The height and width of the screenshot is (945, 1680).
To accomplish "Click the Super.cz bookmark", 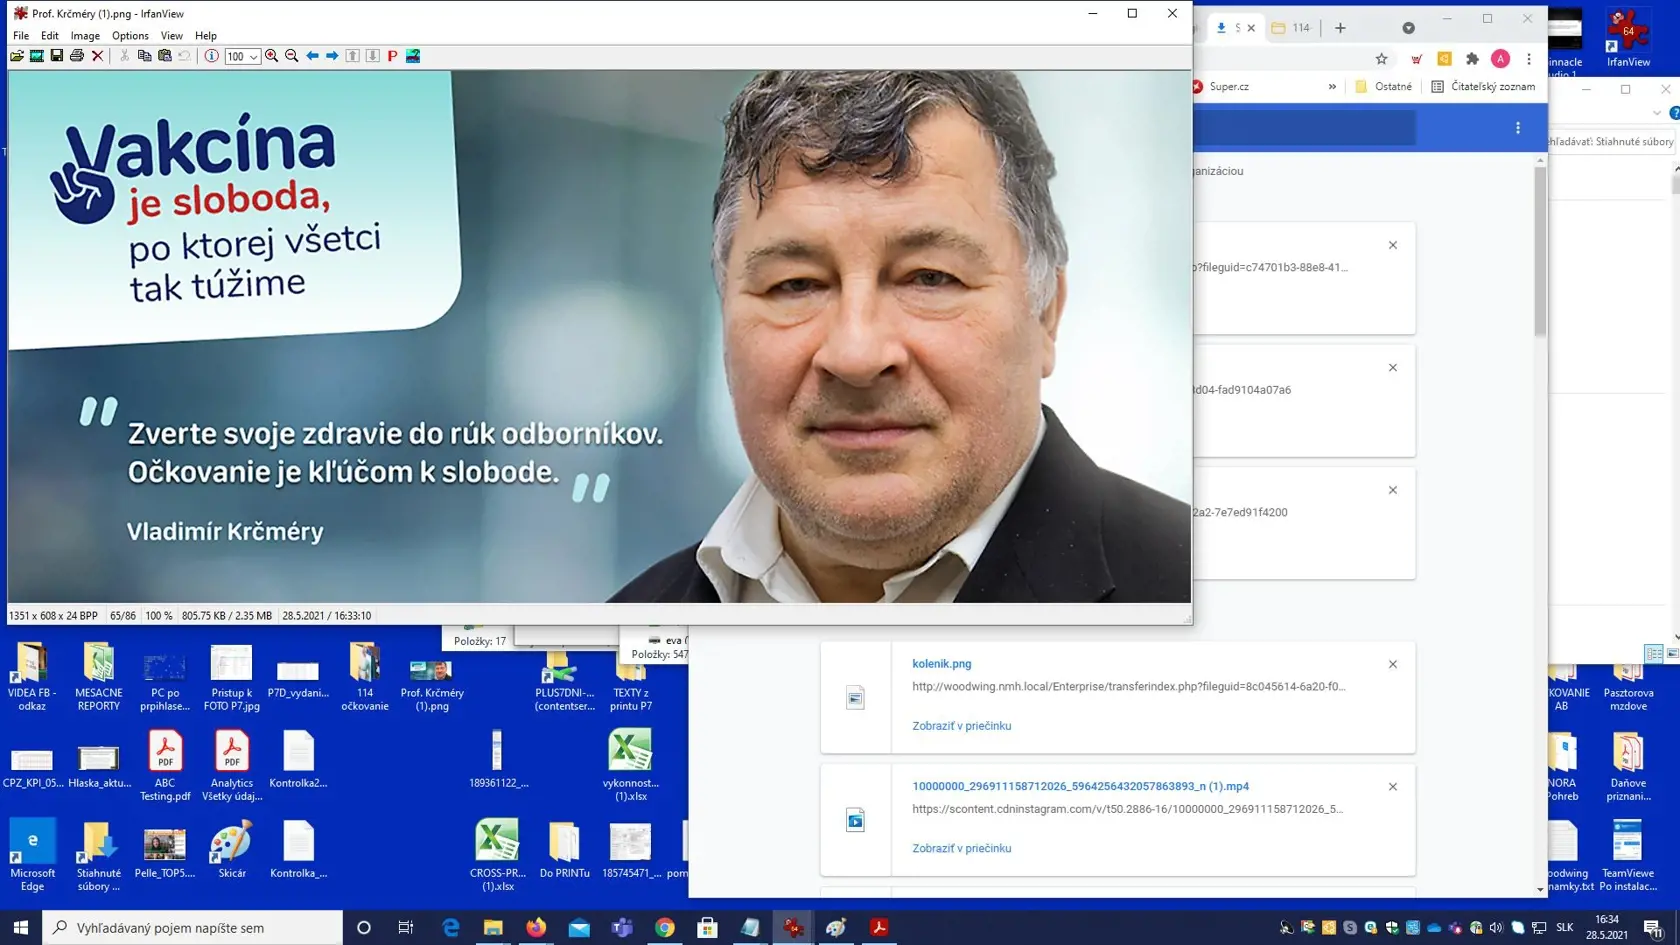I will [x=1221, y=87].
